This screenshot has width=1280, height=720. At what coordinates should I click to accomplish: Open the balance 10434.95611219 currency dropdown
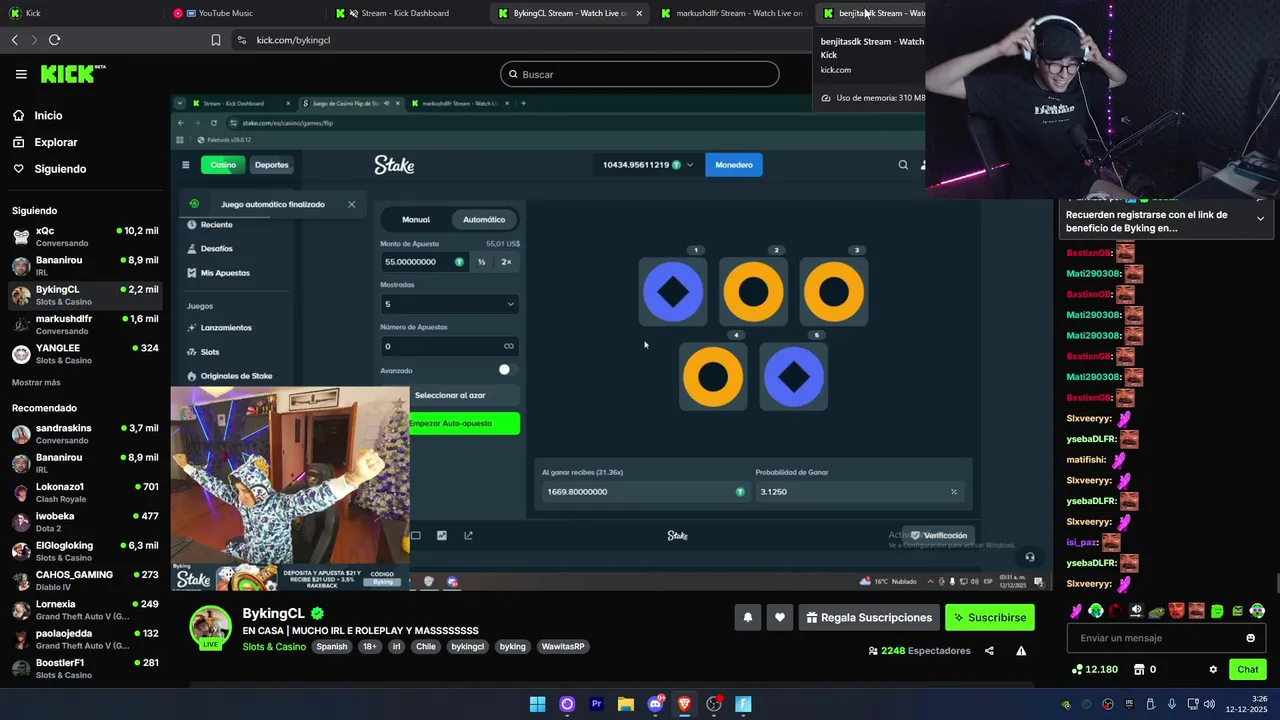648,165
